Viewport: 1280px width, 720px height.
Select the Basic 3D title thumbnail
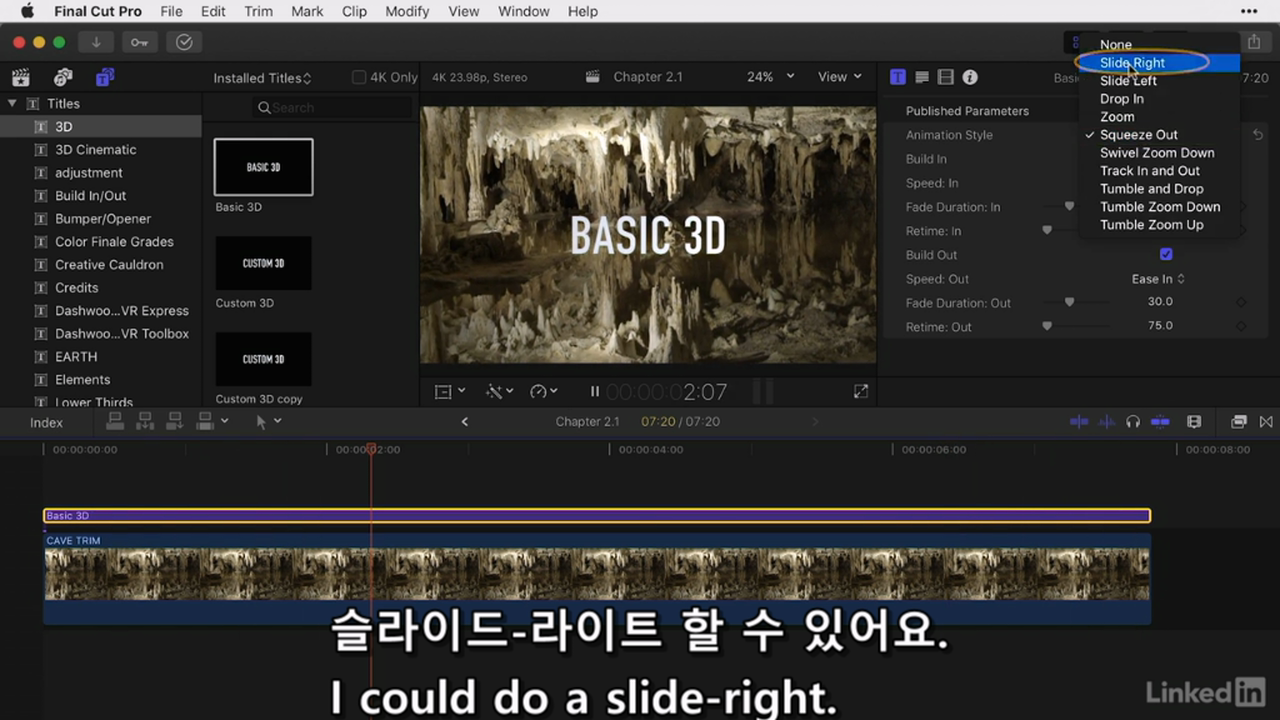tap(263, 167)
